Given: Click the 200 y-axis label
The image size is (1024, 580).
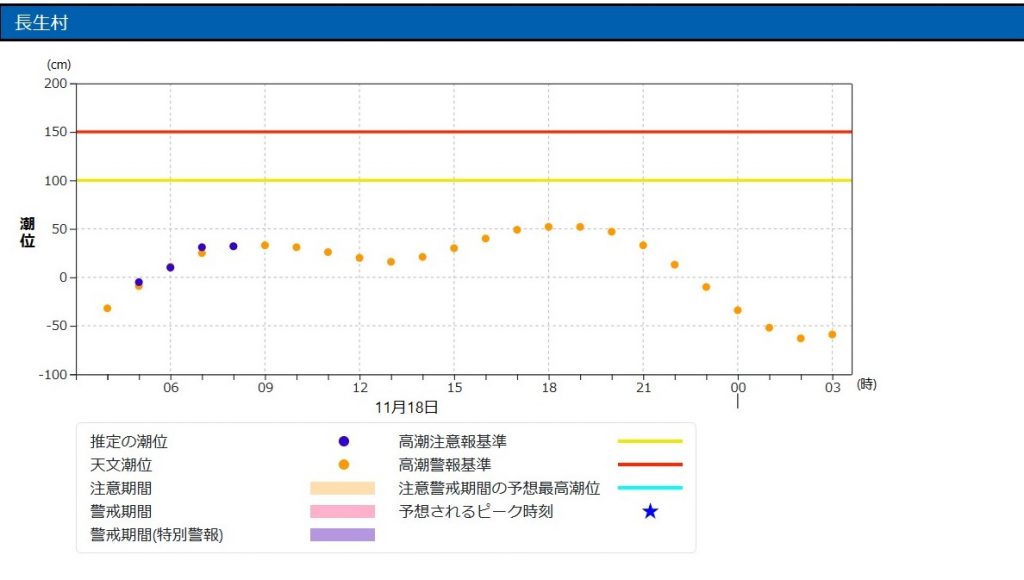Looking at the screenshot, I should pos(56,84).
